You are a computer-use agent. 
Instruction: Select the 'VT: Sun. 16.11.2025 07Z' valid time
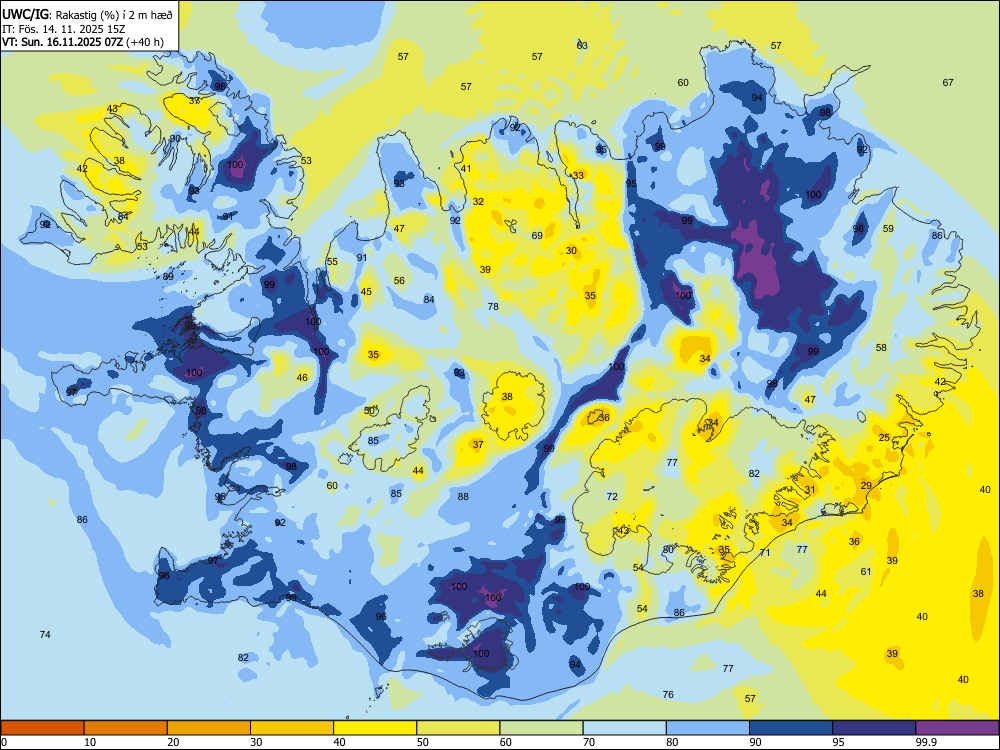(x=62, y=42)
